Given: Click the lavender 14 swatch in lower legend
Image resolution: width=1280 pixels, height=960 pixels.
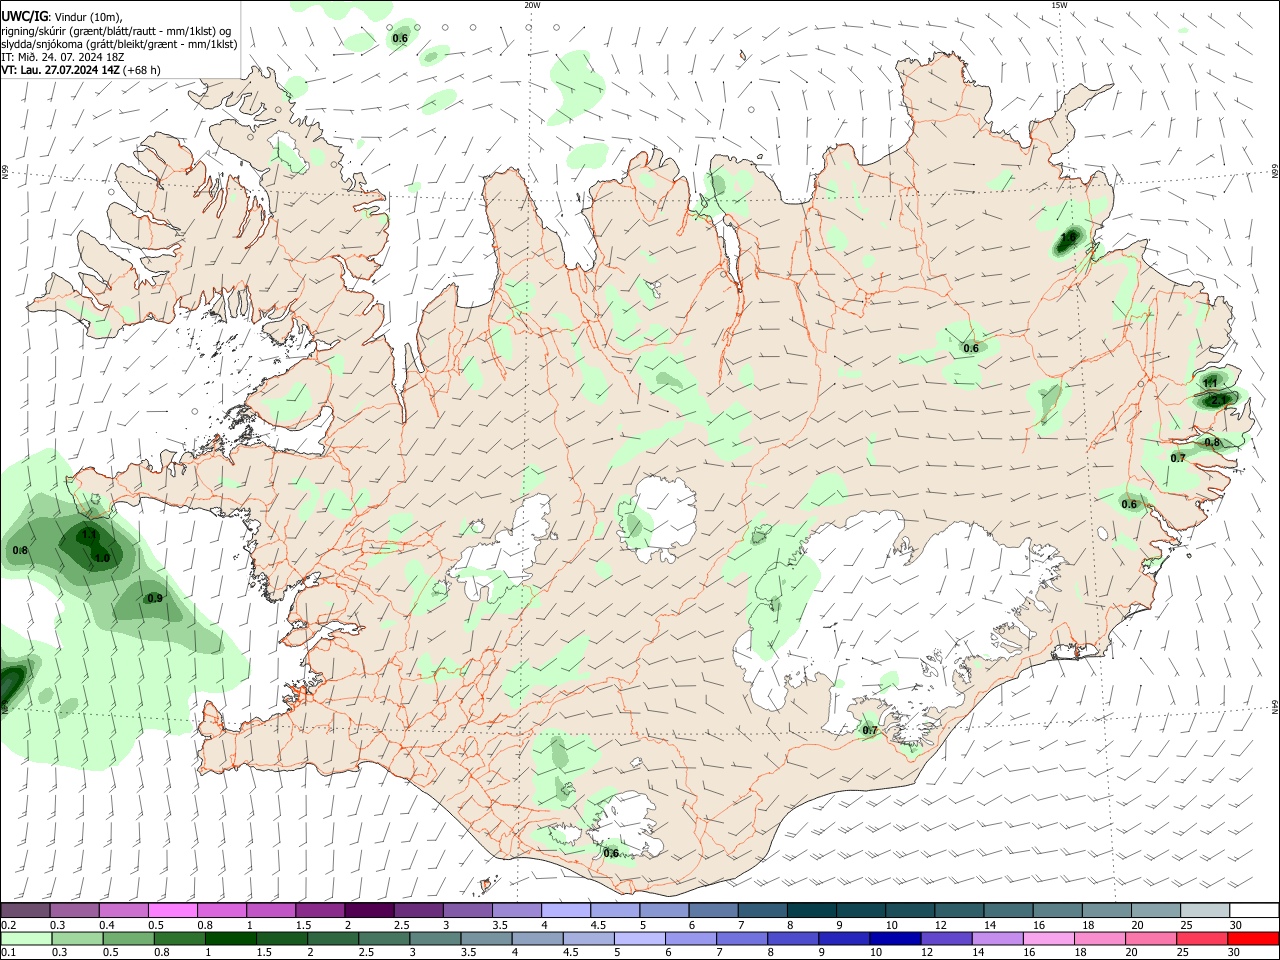Looking at the screenshot, I should pos(998,938).
